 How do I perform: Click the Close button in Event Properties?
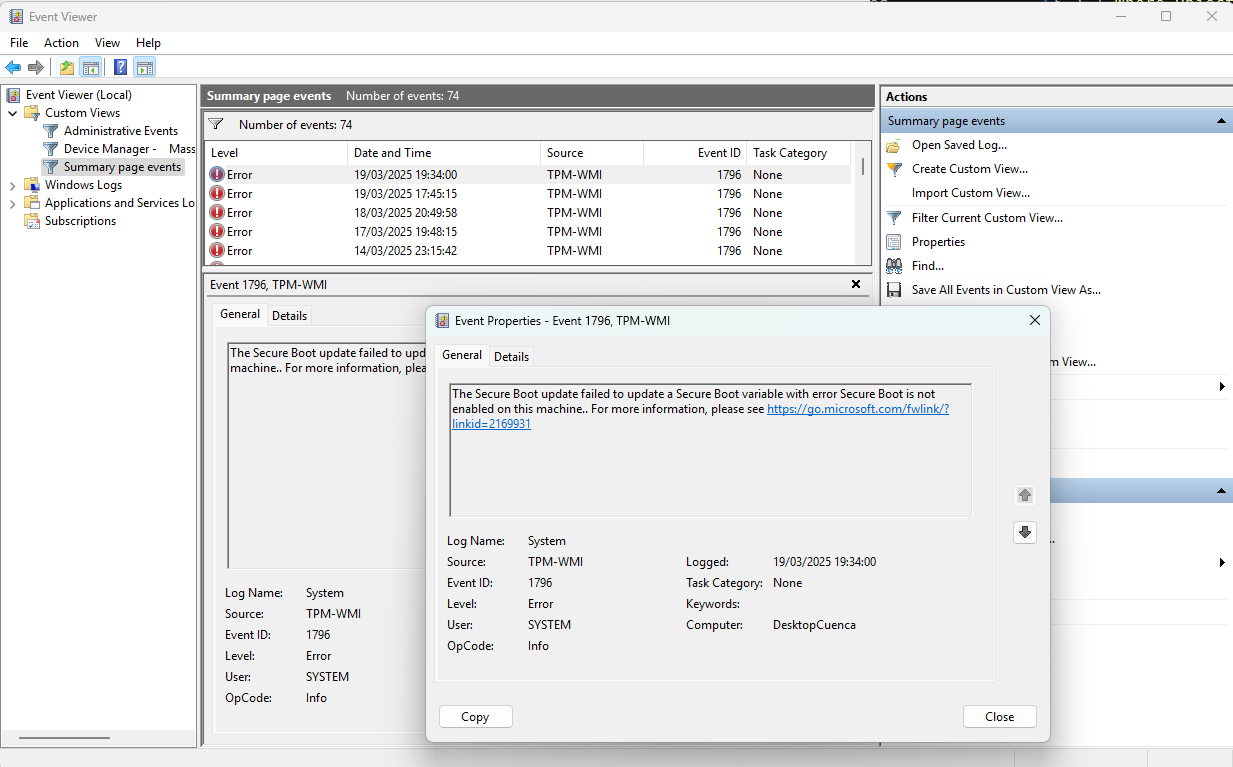[999, 716]
